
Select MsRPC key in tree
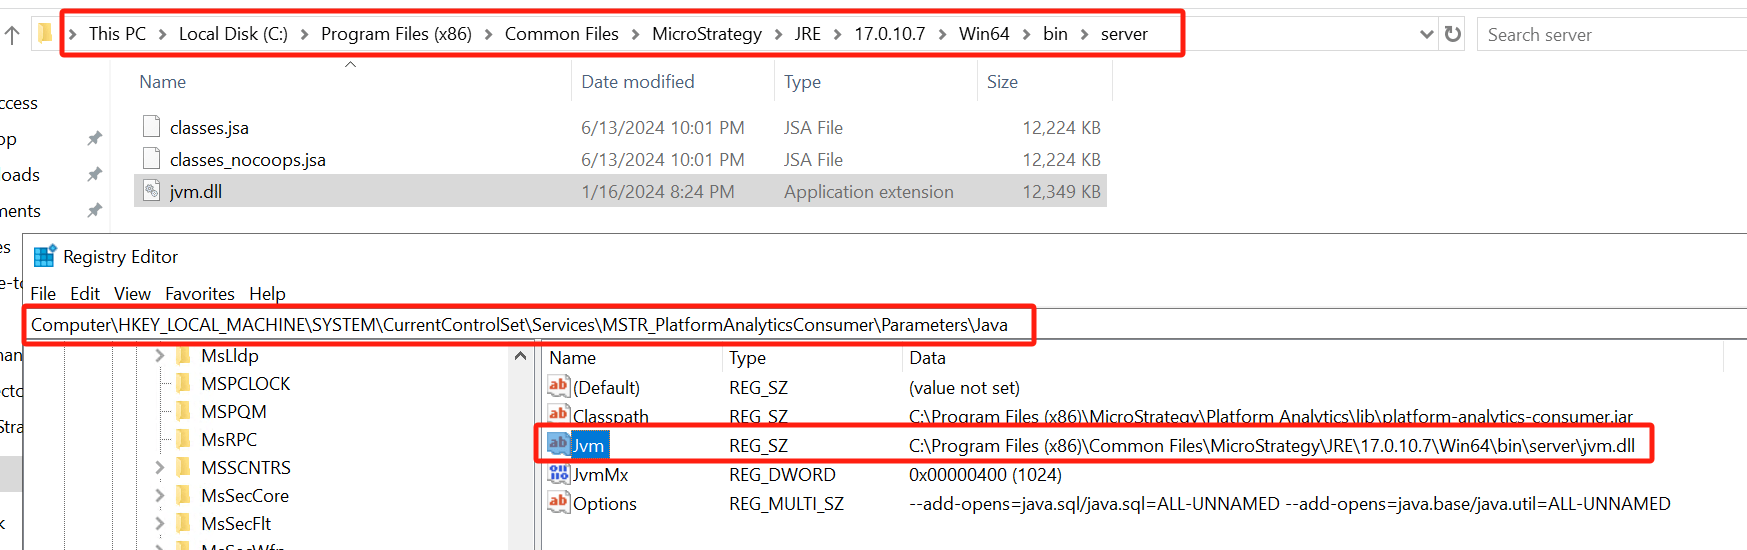click(228, 440)
